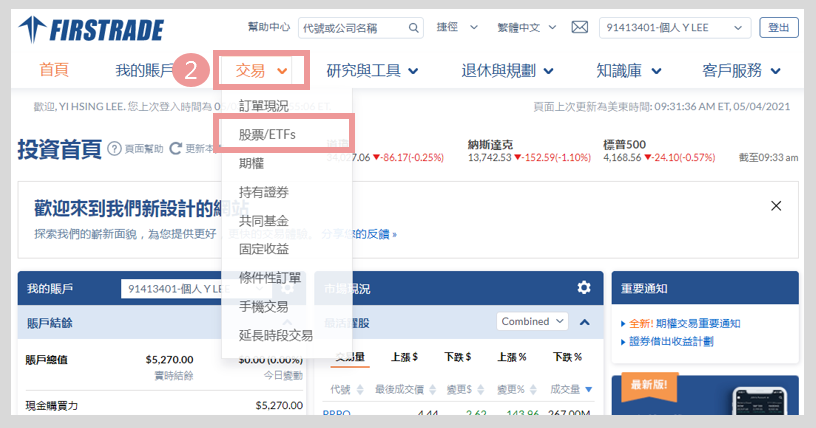The height and width of the screenshot is (428, 816).
Task: Click the 標普500 index quote
Action: (x=659, y=151)
